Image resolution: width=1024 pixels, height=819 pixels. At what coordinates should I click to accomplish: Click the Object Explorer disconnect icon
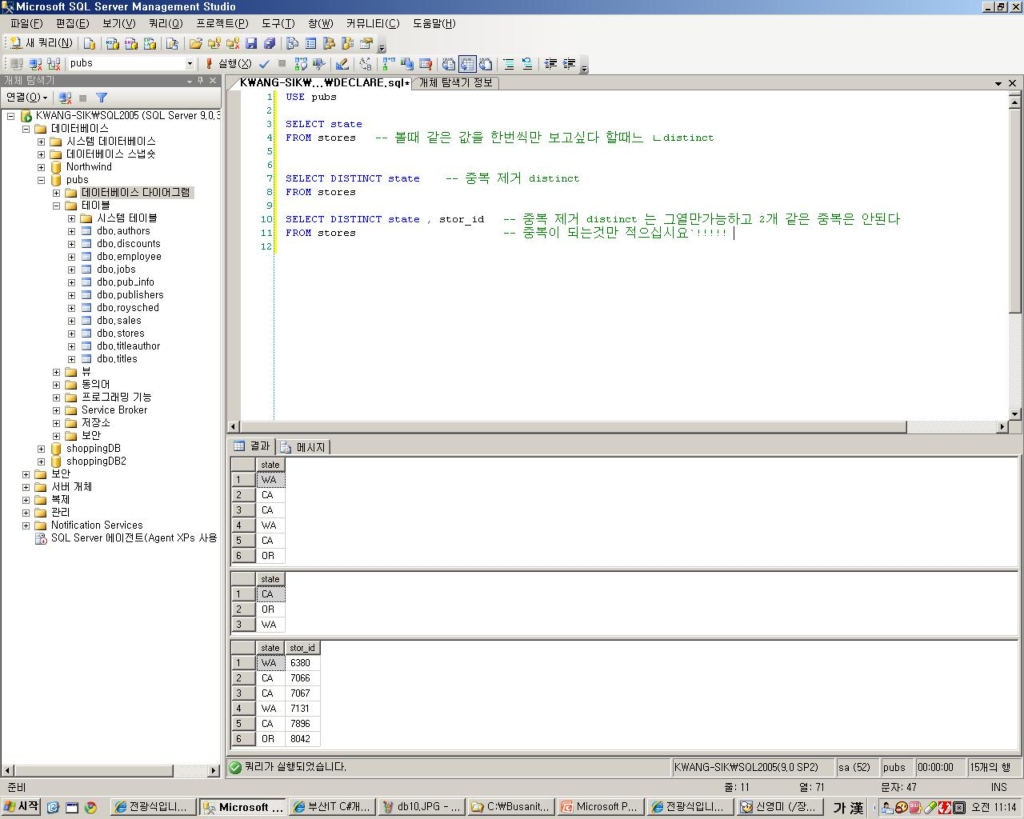pos(65,97)
